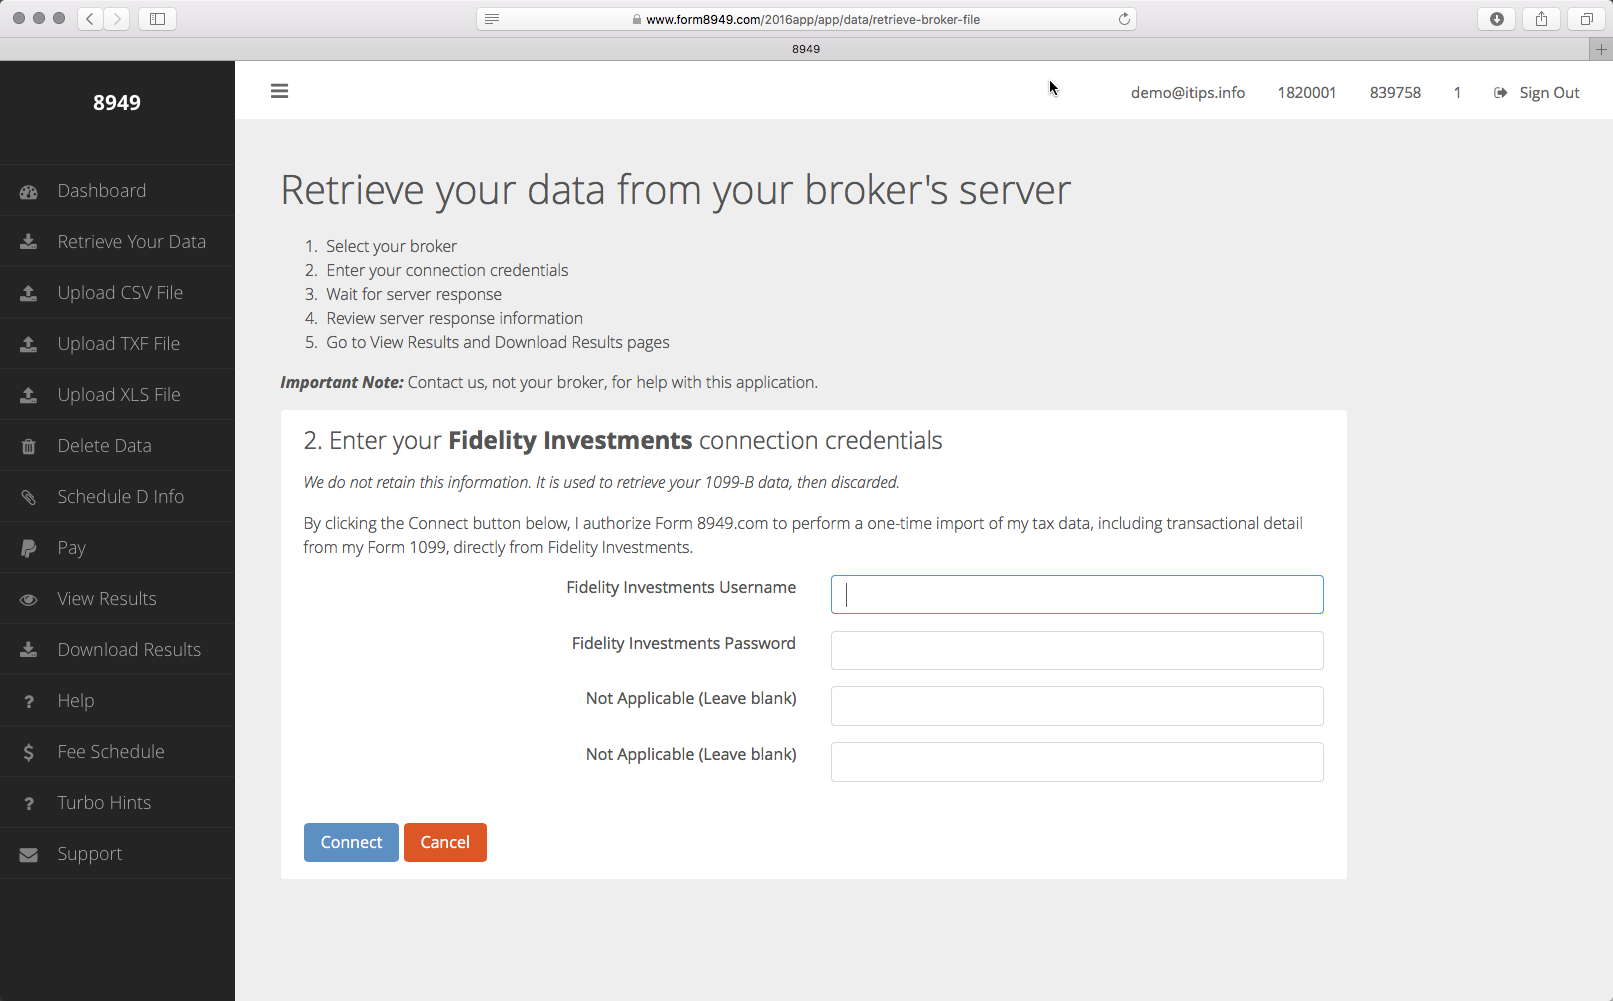Select the 8949 browser tab

click(806, 49)
